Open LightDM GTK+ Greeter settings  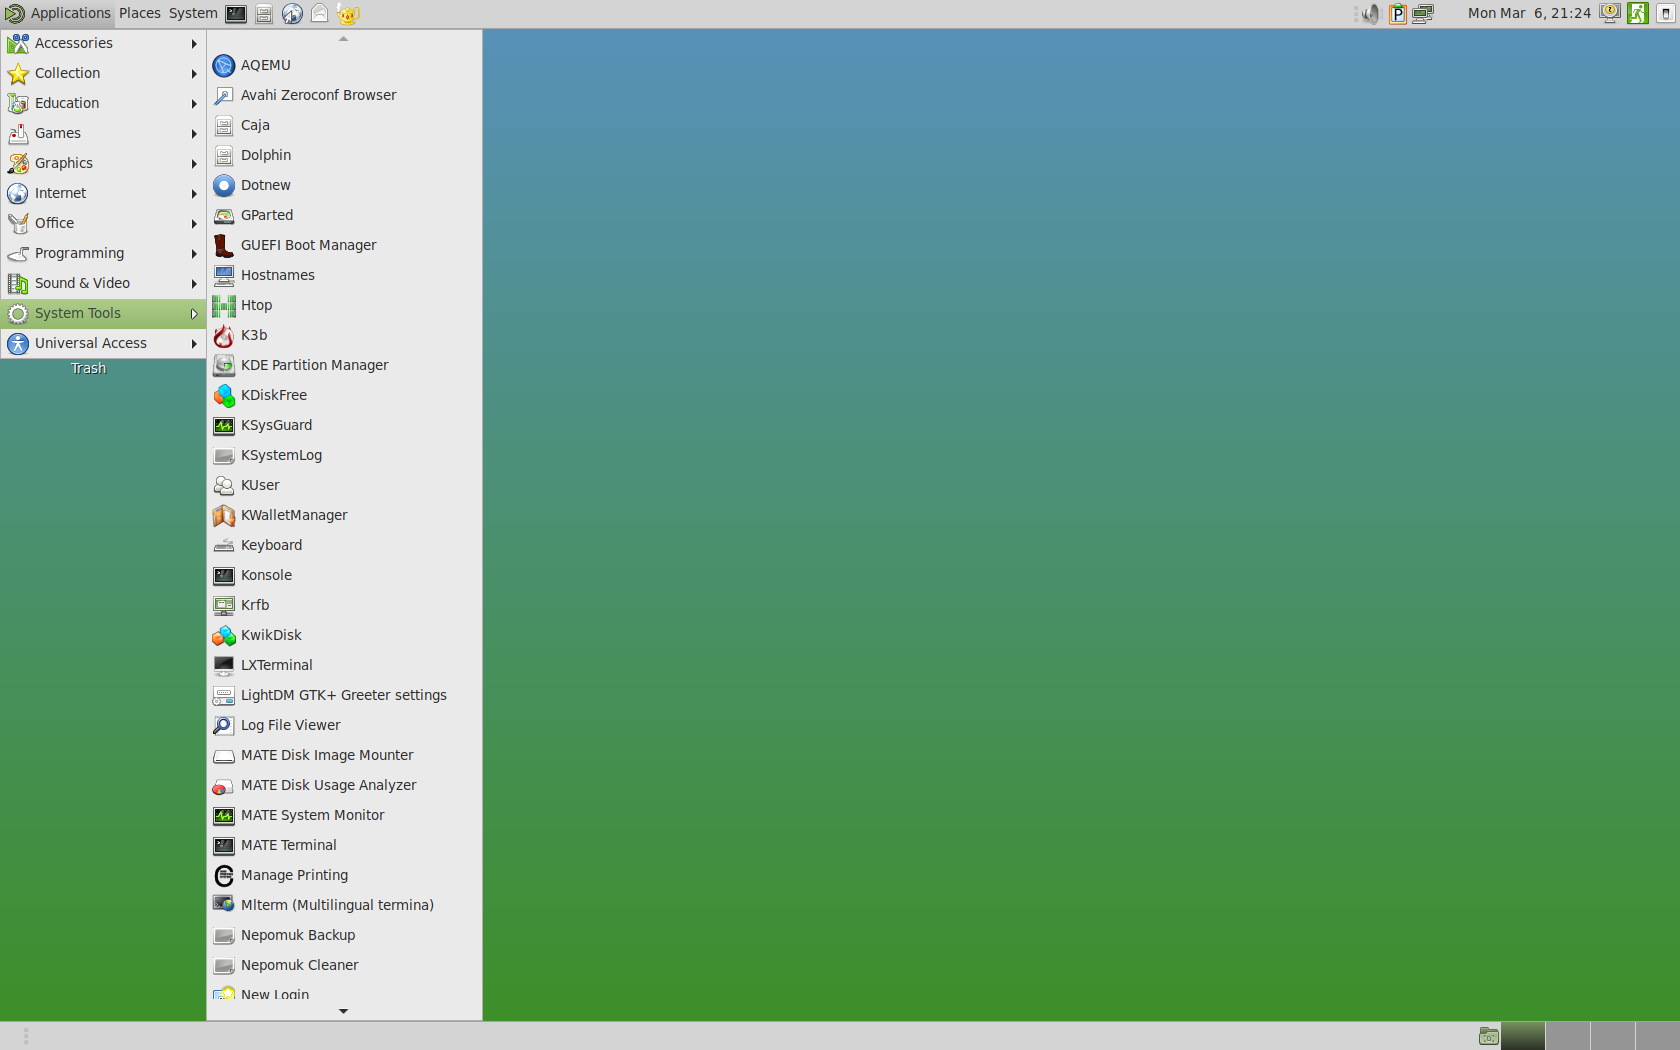[344, 695]
